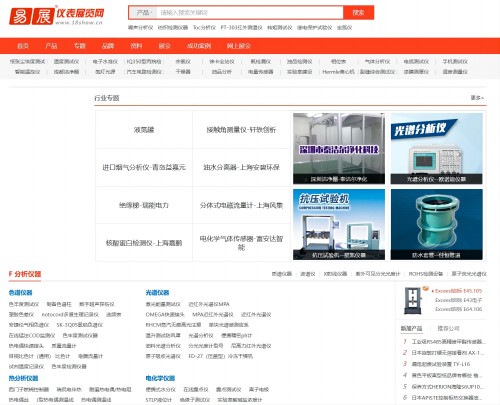Switch to the 推荐公司 tab
This screenshot has width=500, height=405.
click(448, 328)
